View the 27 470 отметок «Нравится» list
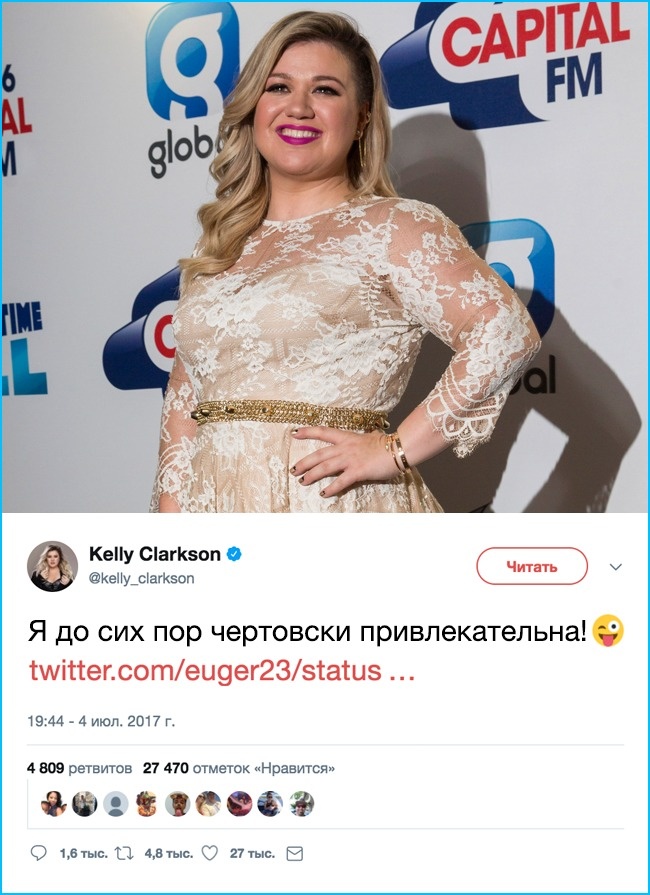This screenshot has width=650, height=895. pyautogui.click(x=239, y=768)
